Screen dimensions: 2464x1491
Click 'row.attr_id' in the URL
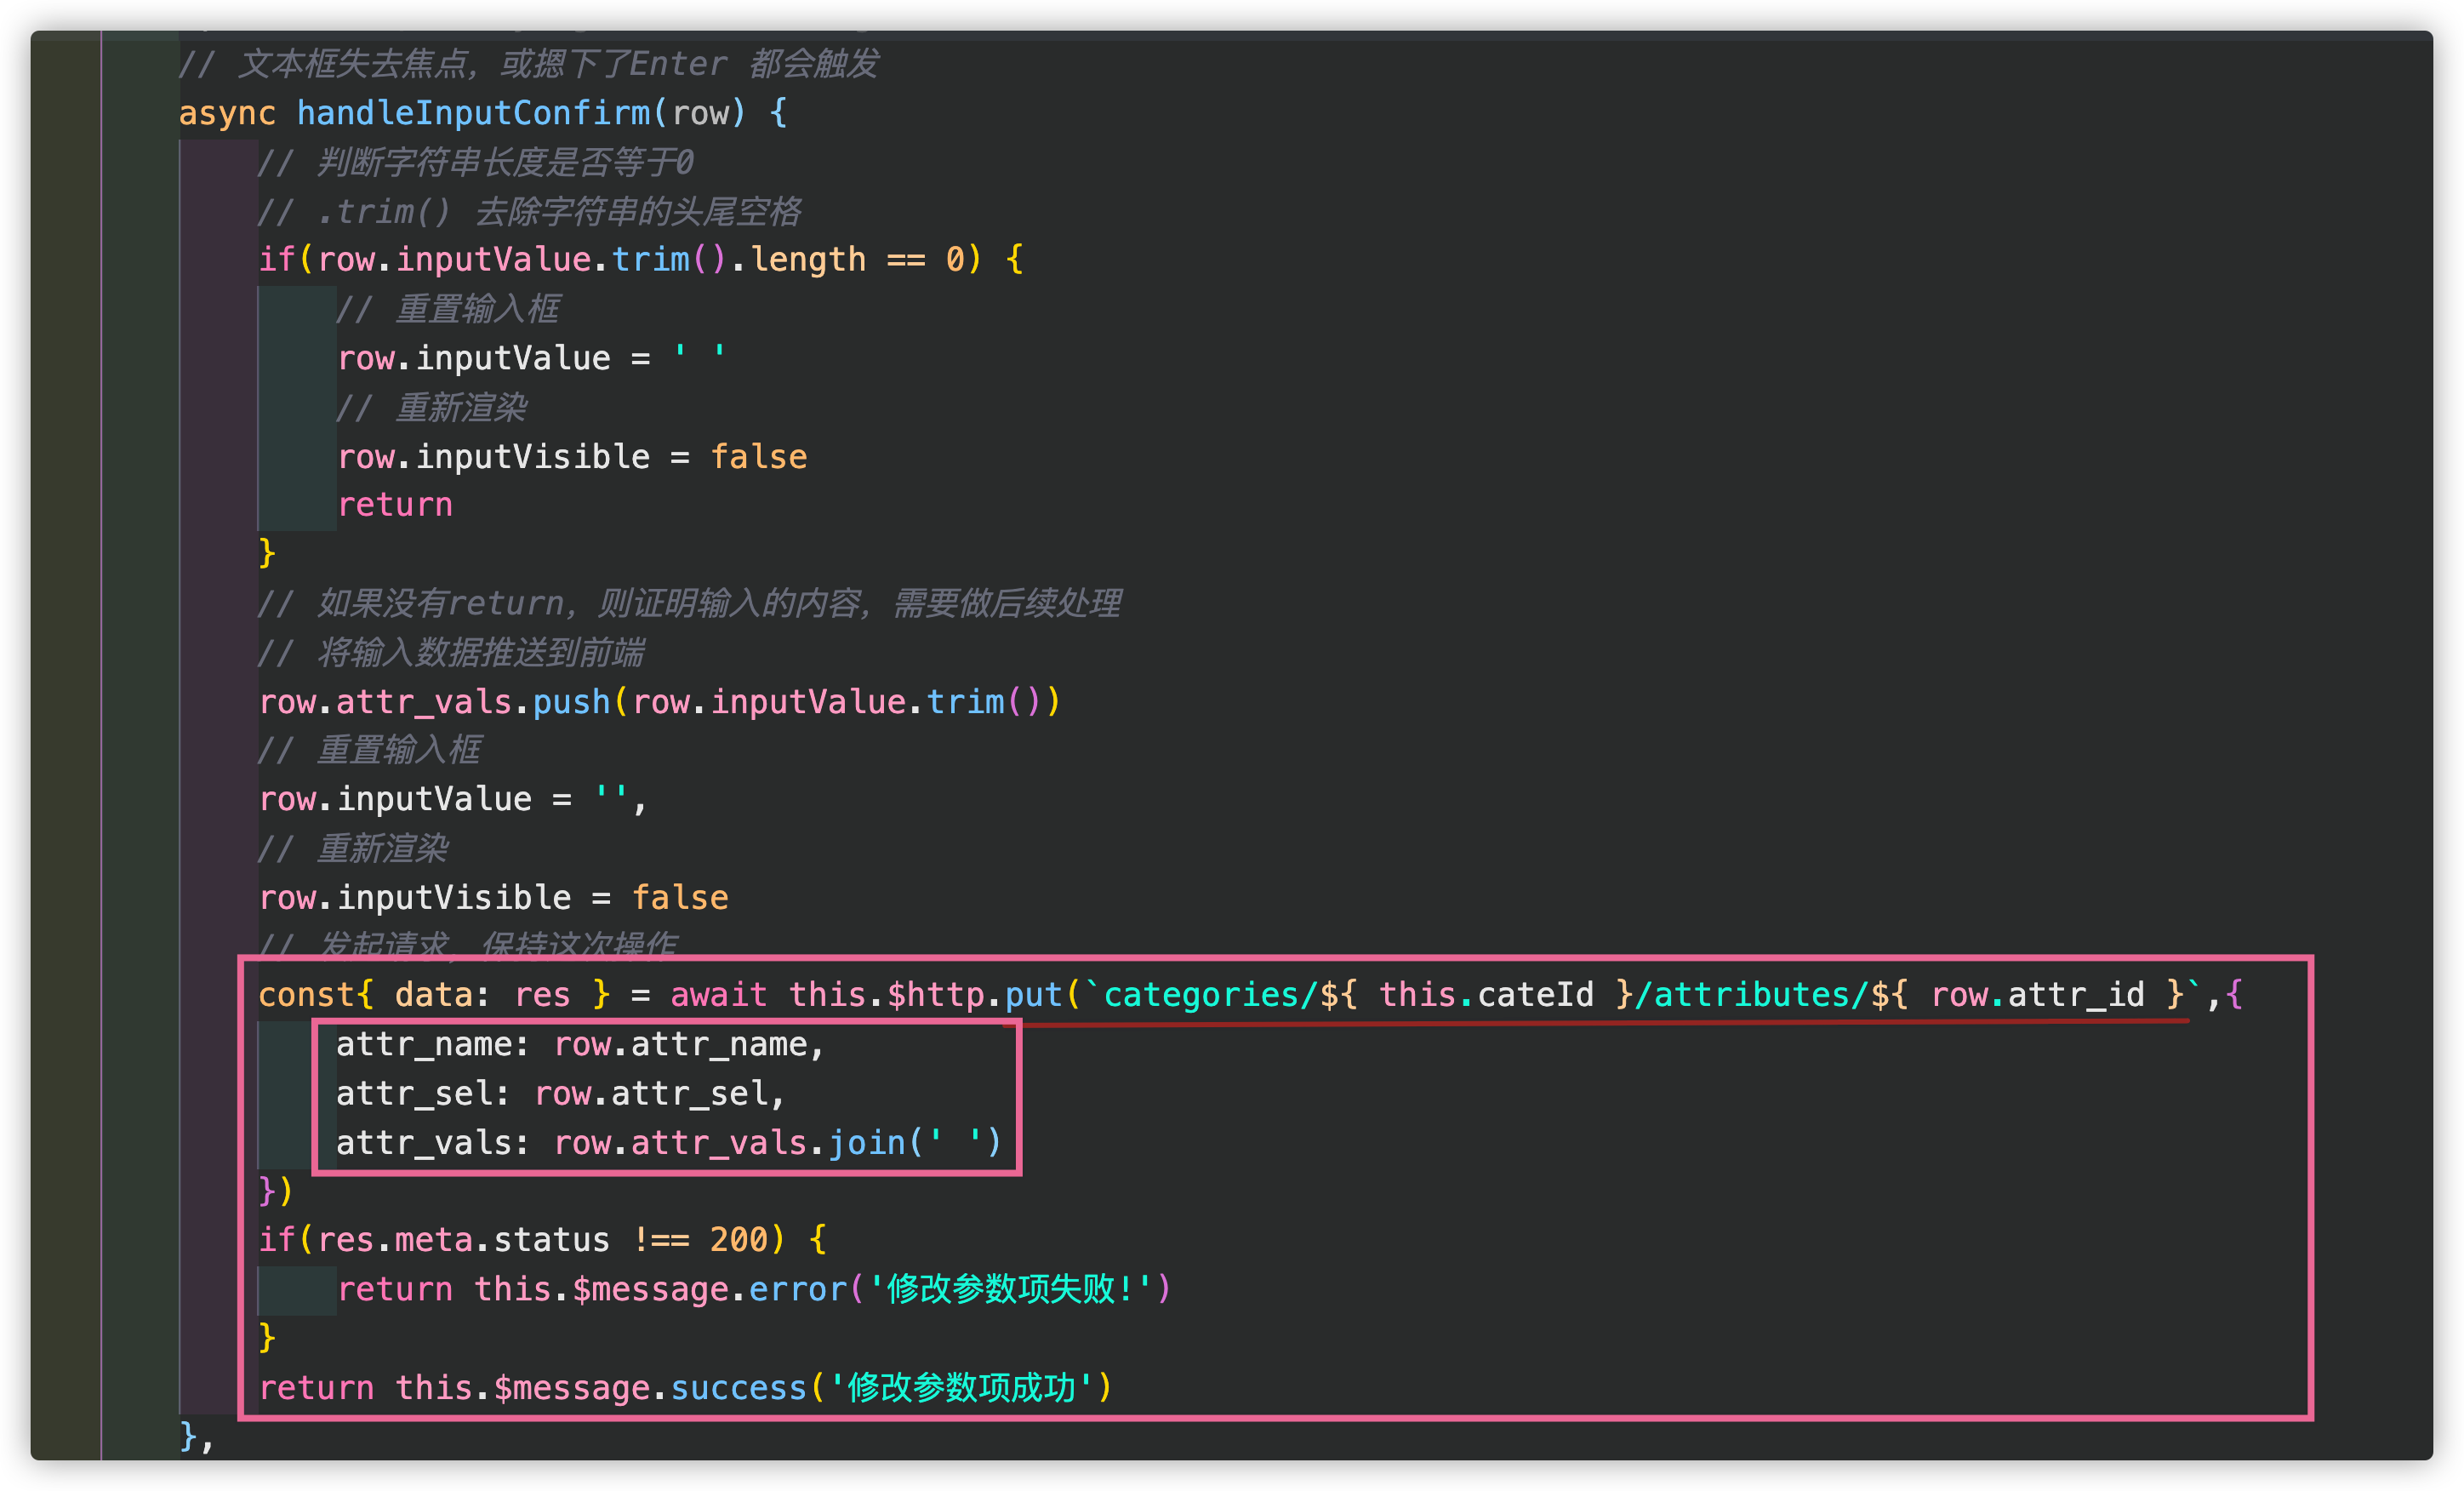tap(2037, 995)
